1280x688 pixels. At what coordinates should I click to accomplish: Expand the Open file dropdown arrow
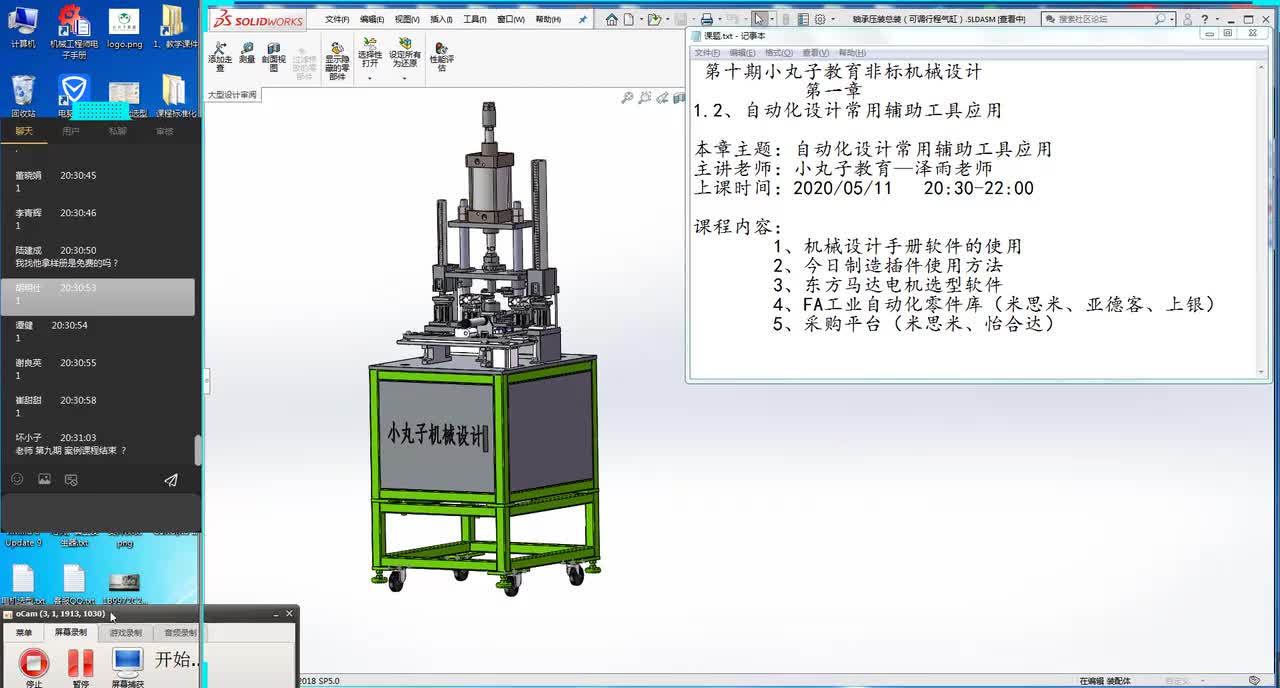[667, 19]
